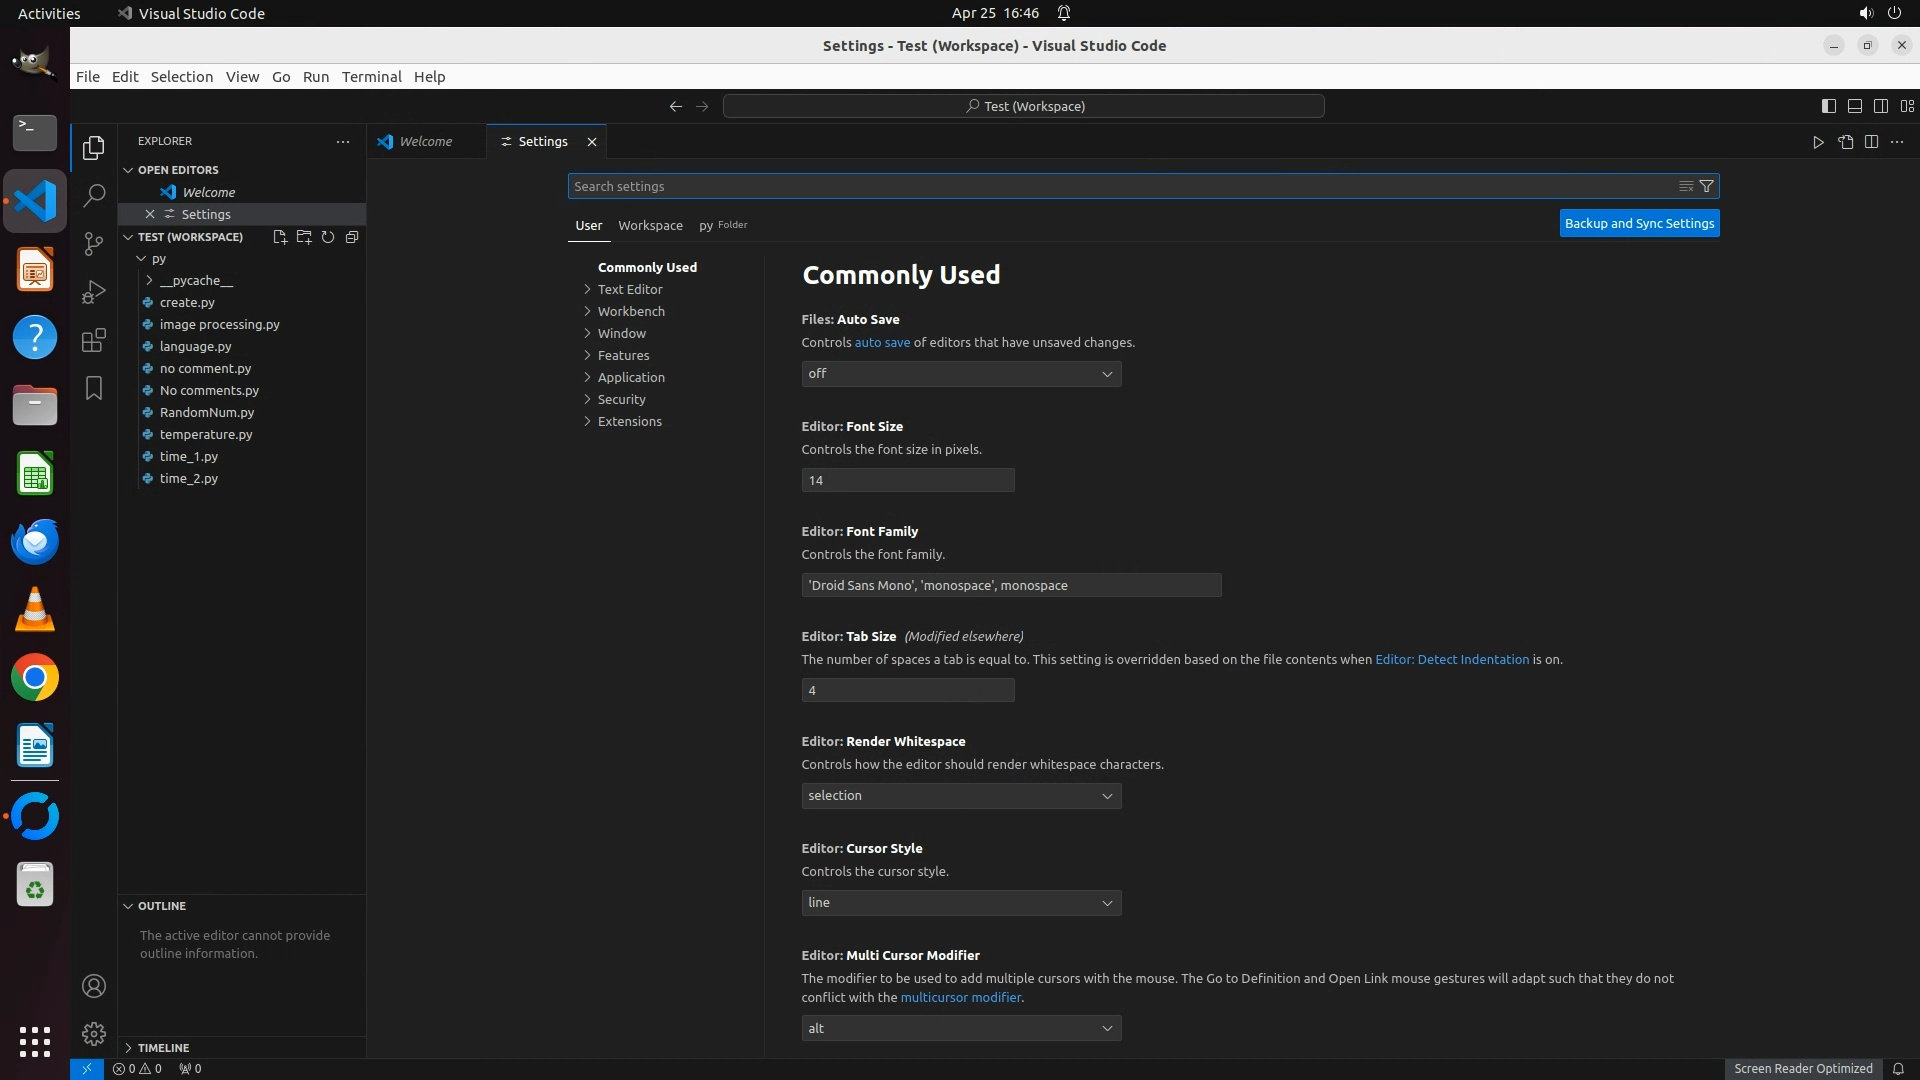This screenshot has width=1920, height=1080.
Task: Click Backup and Sync Settings button
Action: point(1639,223)
